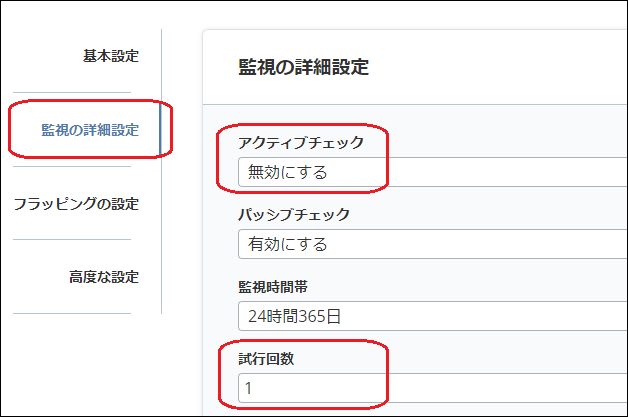The image size is (628, 417).
Task: Click the 試行回数 input field
Action: pyautogui.click(x=432, y=388)
